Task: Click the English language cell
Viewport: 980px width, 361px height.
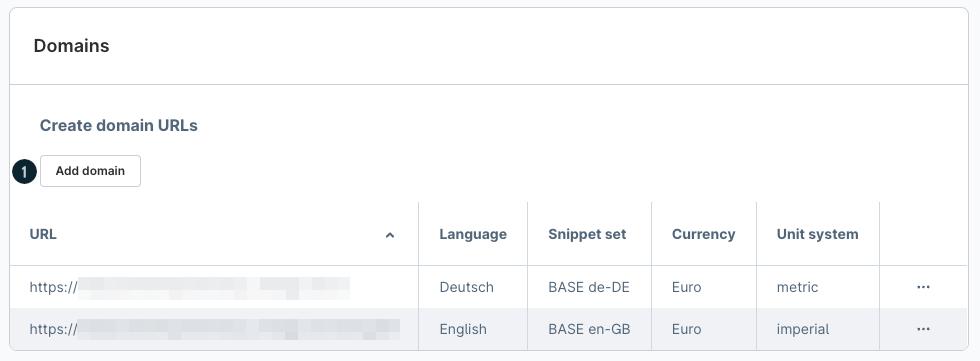Action: (463, 329)
